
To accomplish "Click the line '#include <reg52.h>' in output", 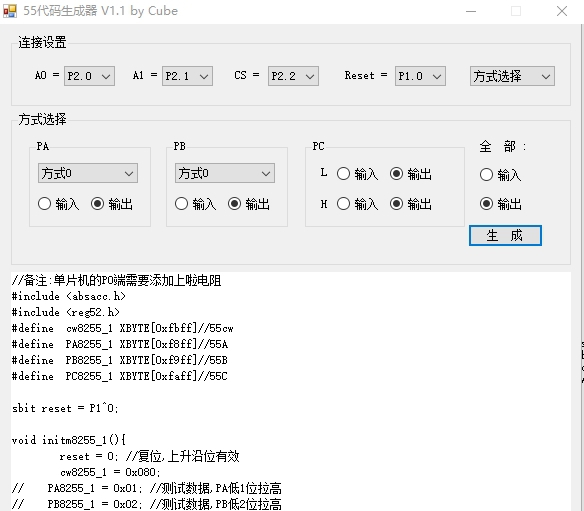I will tap(66, 312).
